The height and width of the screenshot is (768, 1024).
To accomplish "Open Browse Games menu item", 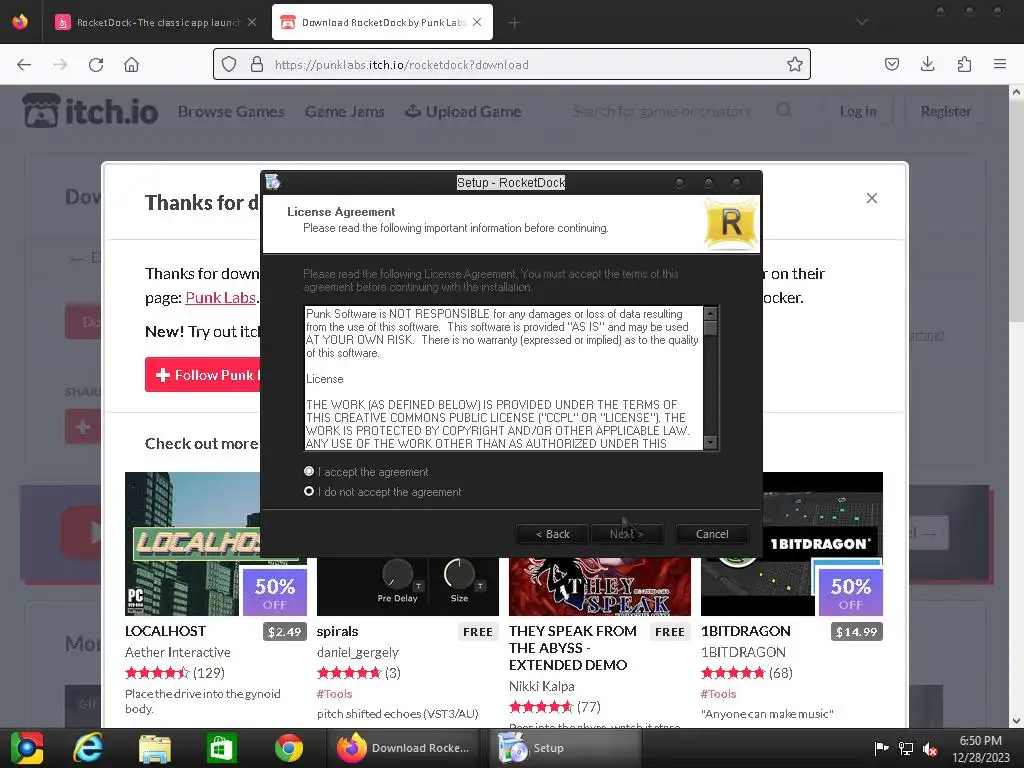I will pyautogui.click(x=231, y=112).
